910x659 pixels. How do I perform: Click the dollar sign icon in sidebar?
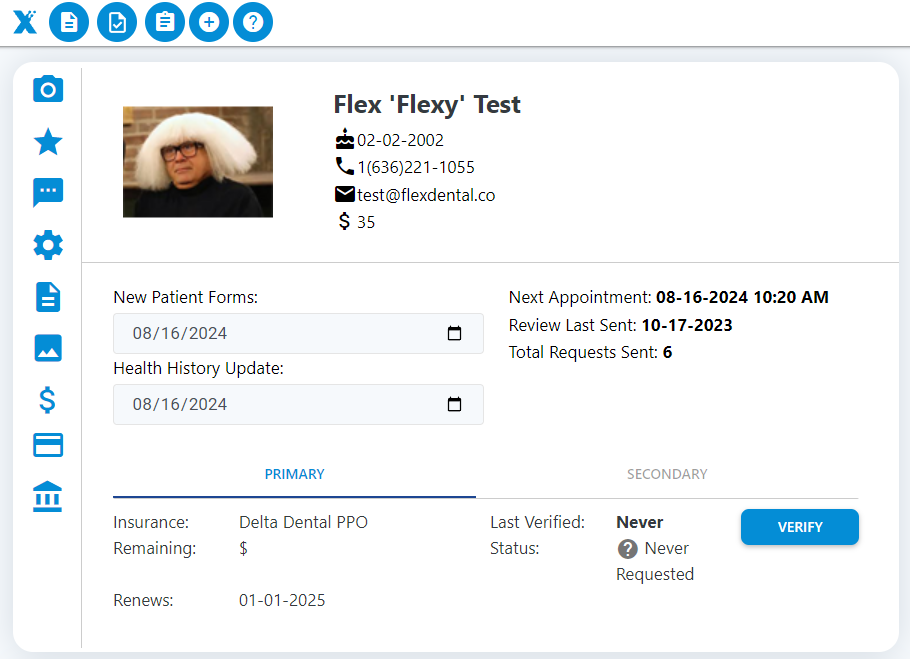point(48,400)
